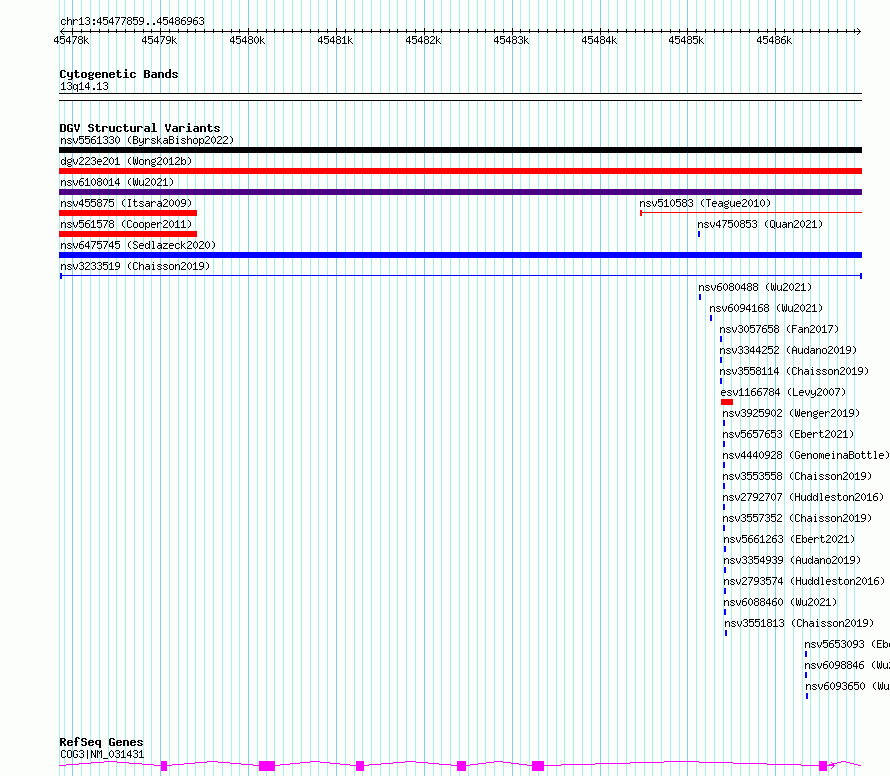The image size is (890, 776).
Task: Click the nsv455875 (Itsara2009) label
Action: tap(126, 203)
